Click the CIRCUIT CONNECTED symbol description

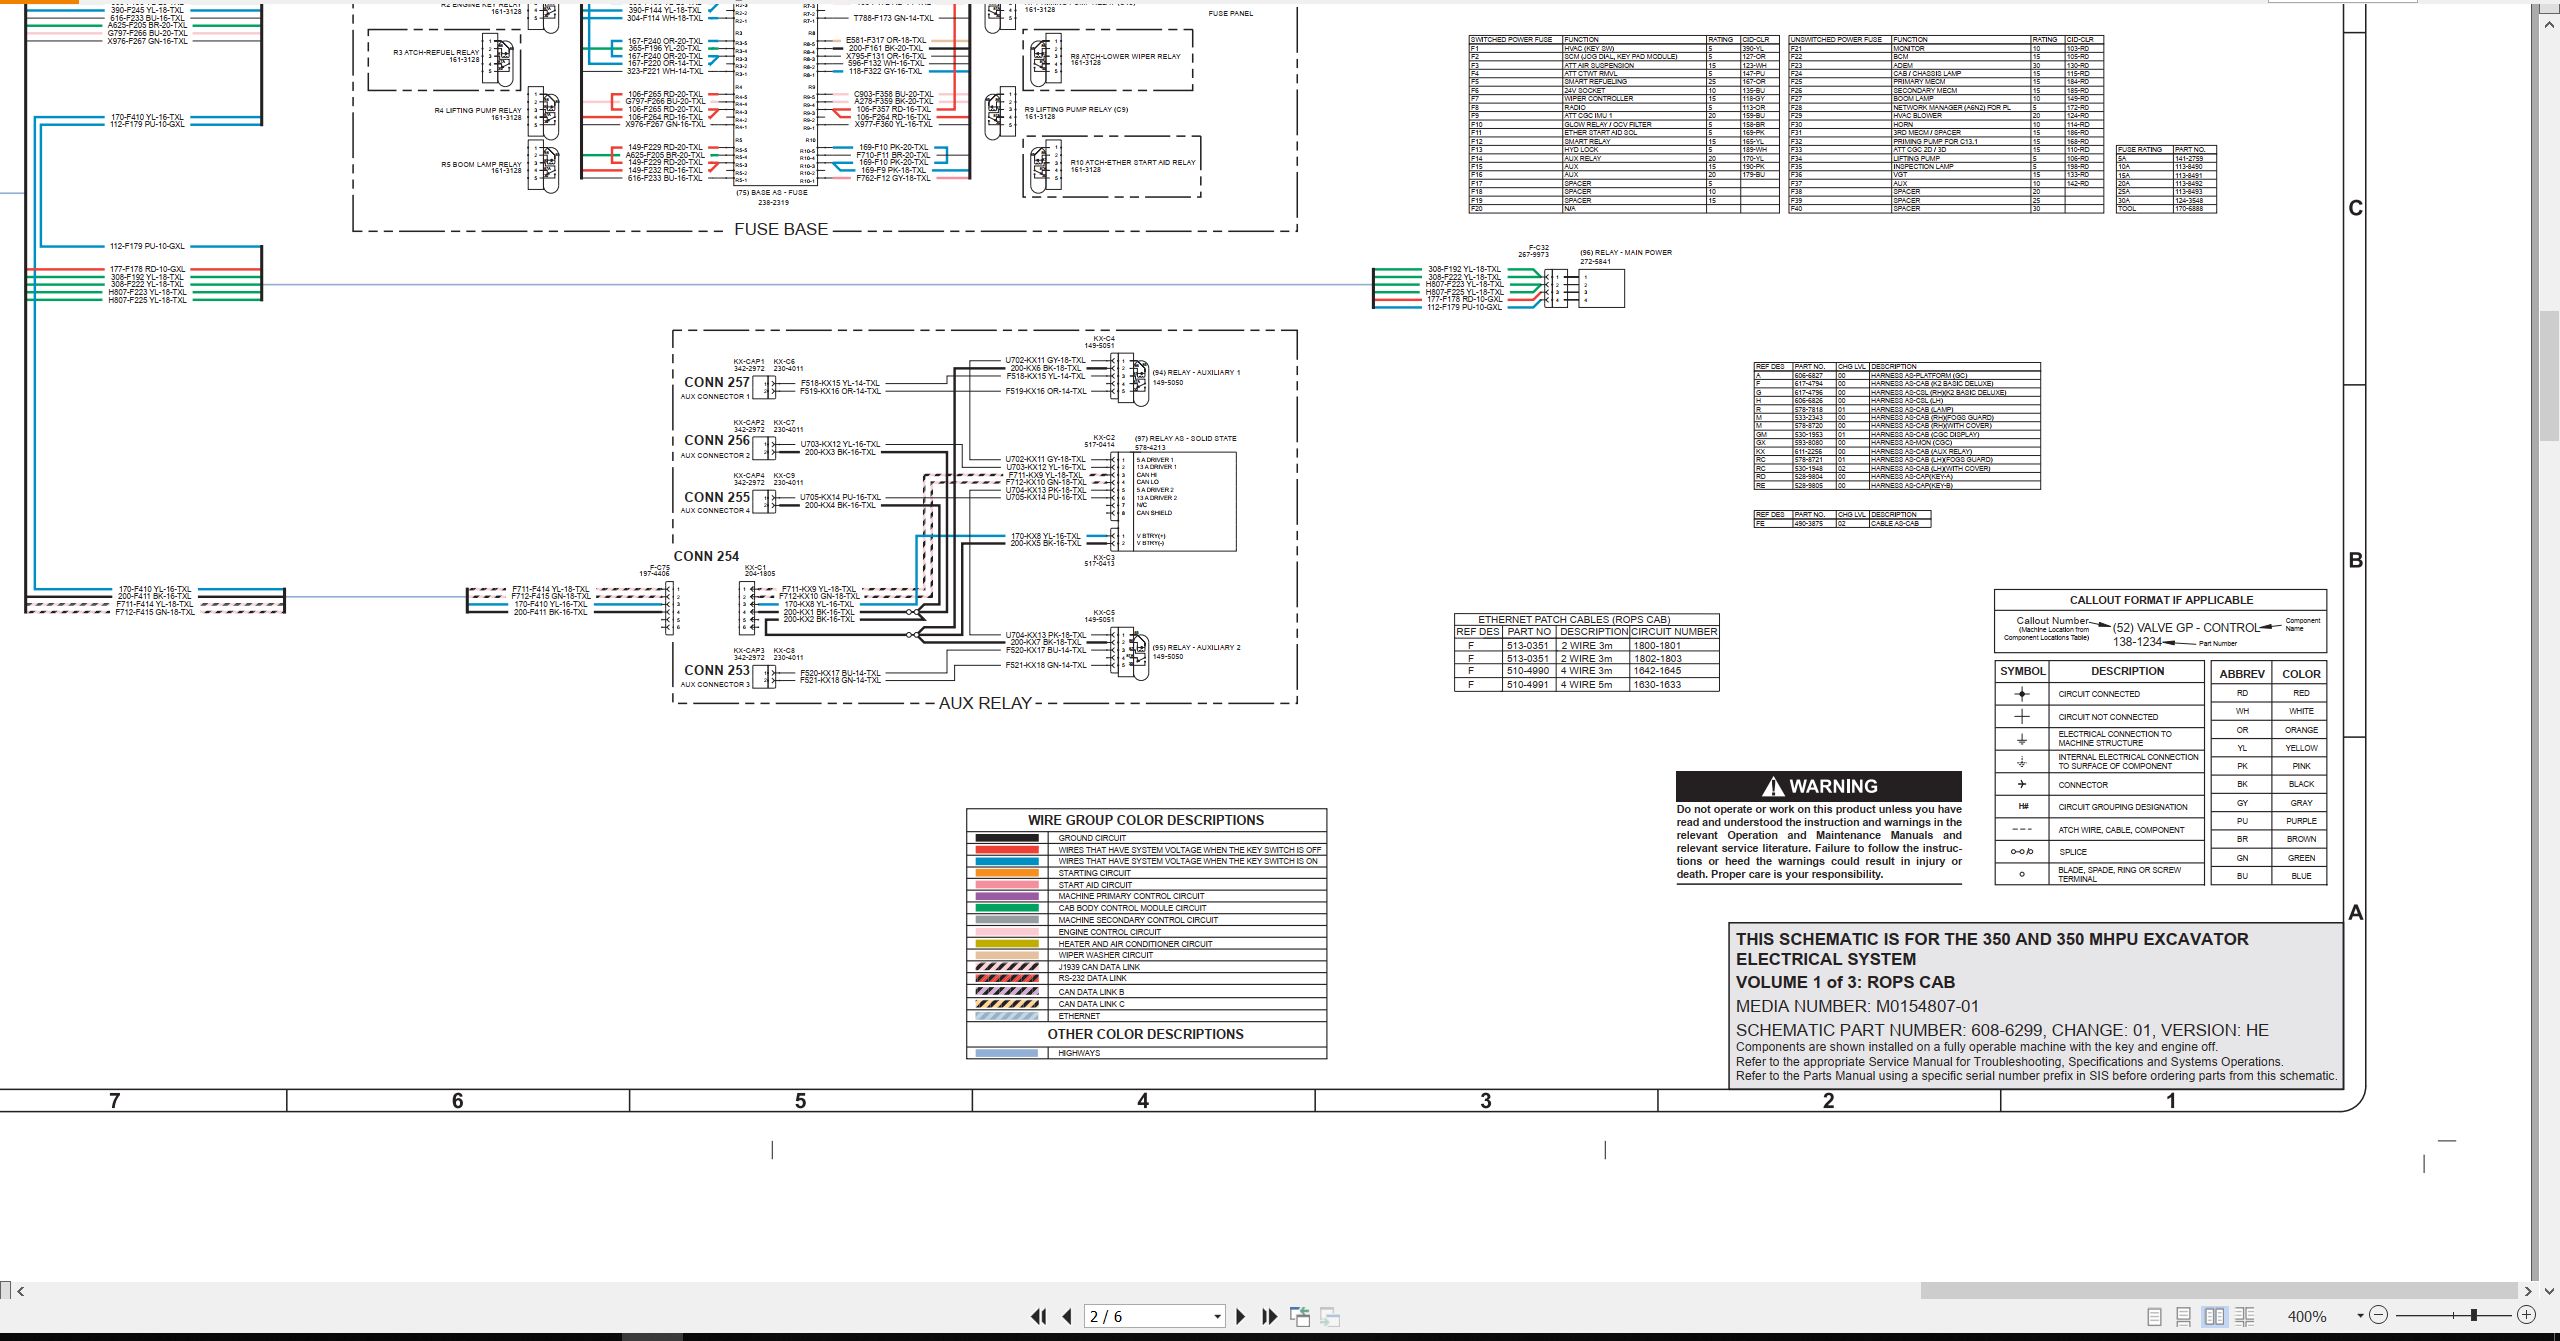tap(2099, 694)
